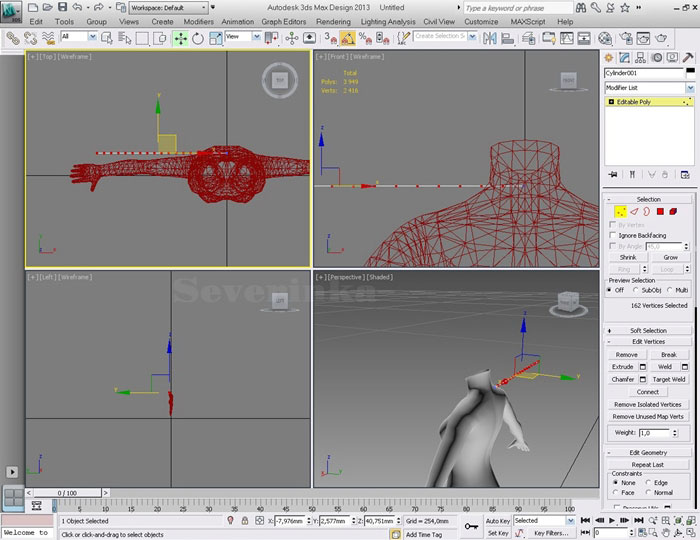Click Selection Lock toggle in status bar
The width and height of the screenshot is (700, 540).
(245, 520)
